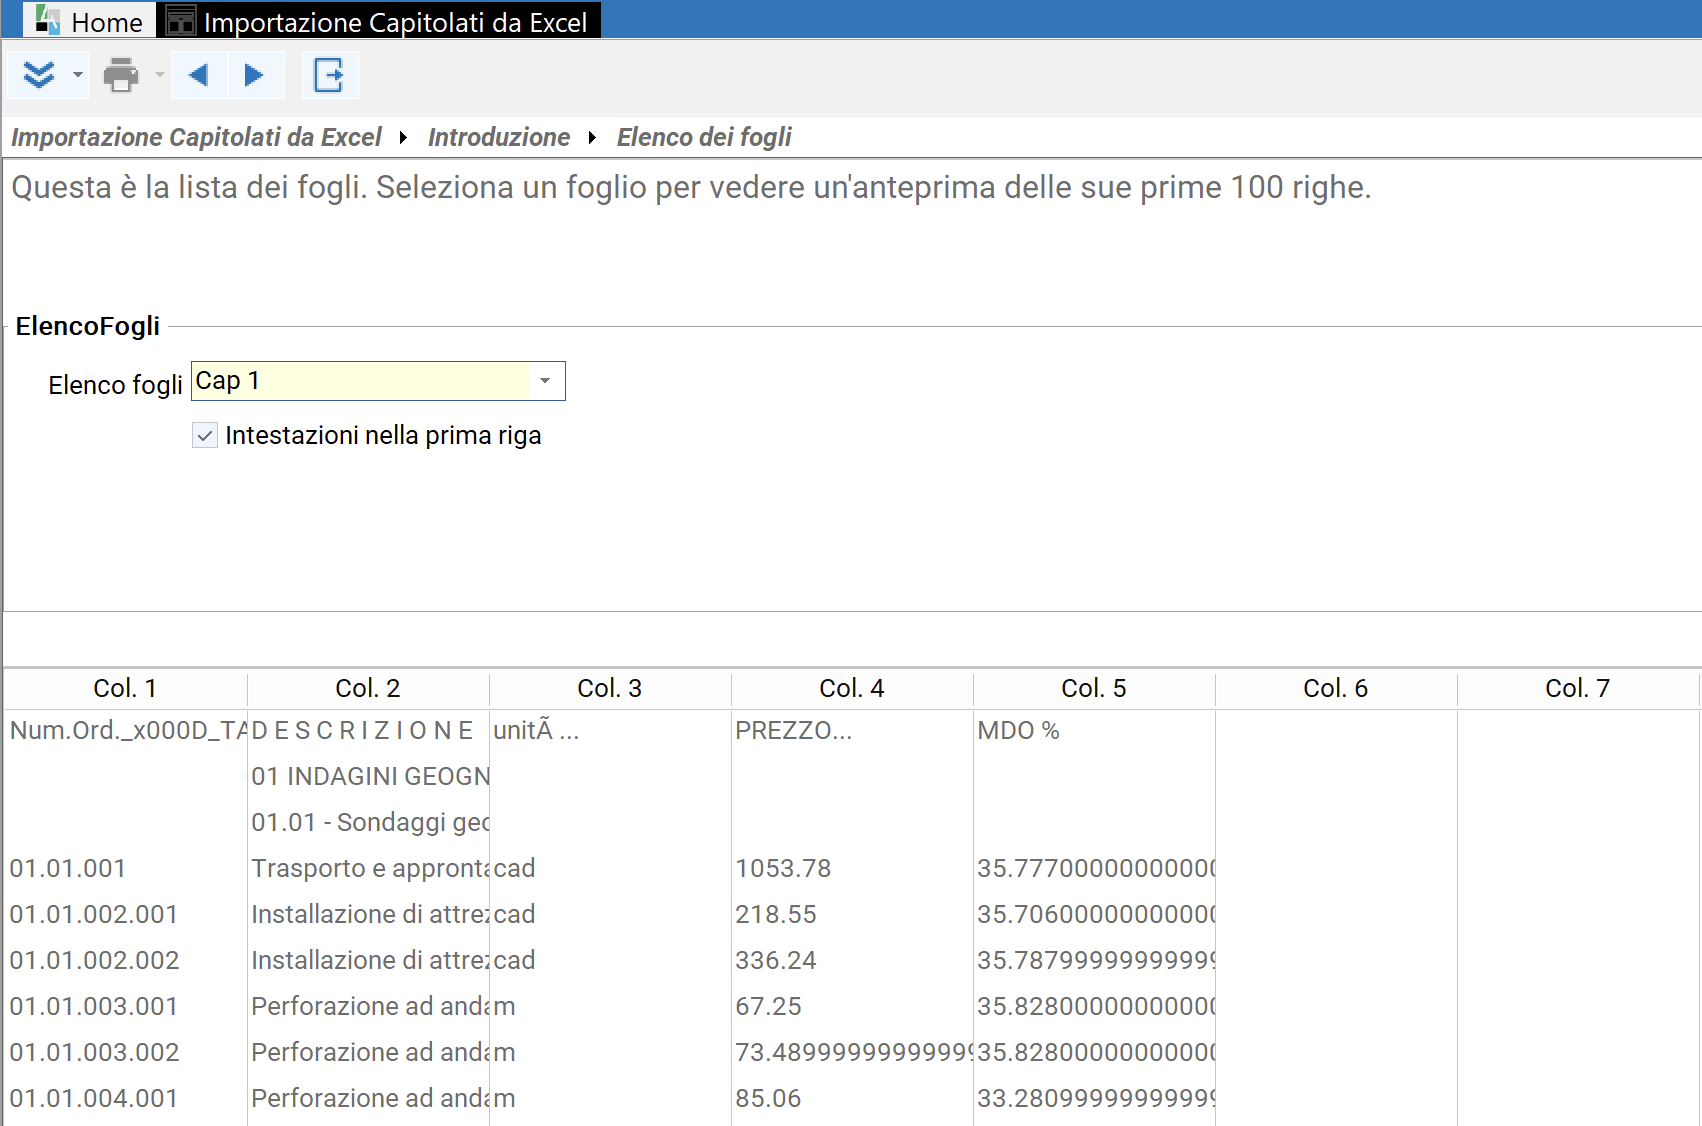
Task: Go forward with the right arrow button
Action: point(254,75)
